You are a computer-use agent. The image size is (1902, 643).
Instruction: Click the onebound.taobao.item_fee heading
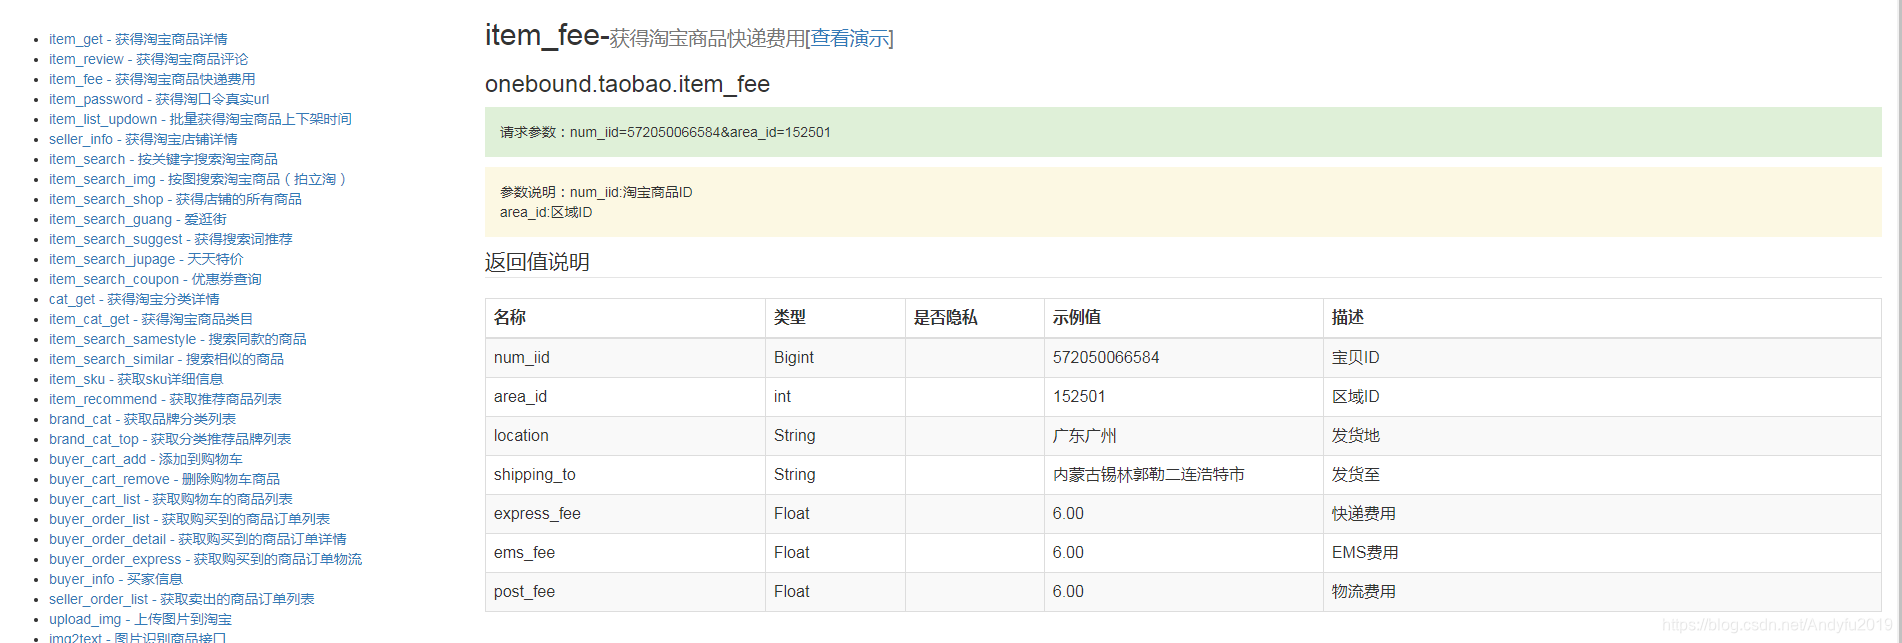[627, 84]
